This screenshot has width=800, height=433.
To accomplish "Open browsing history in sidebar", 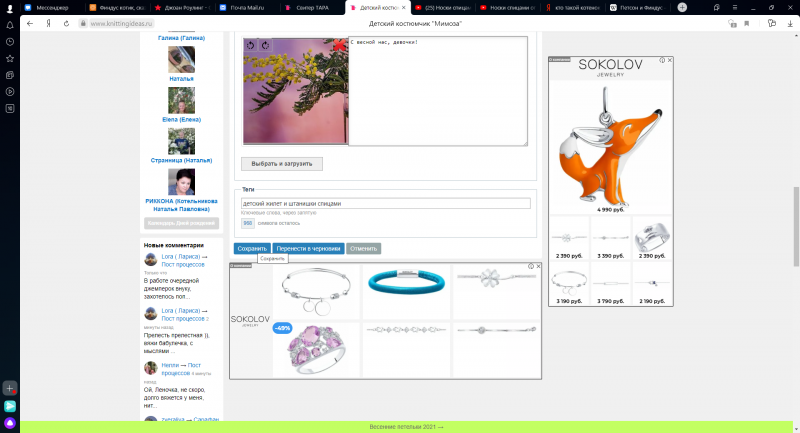I will [x=10, y=42].
